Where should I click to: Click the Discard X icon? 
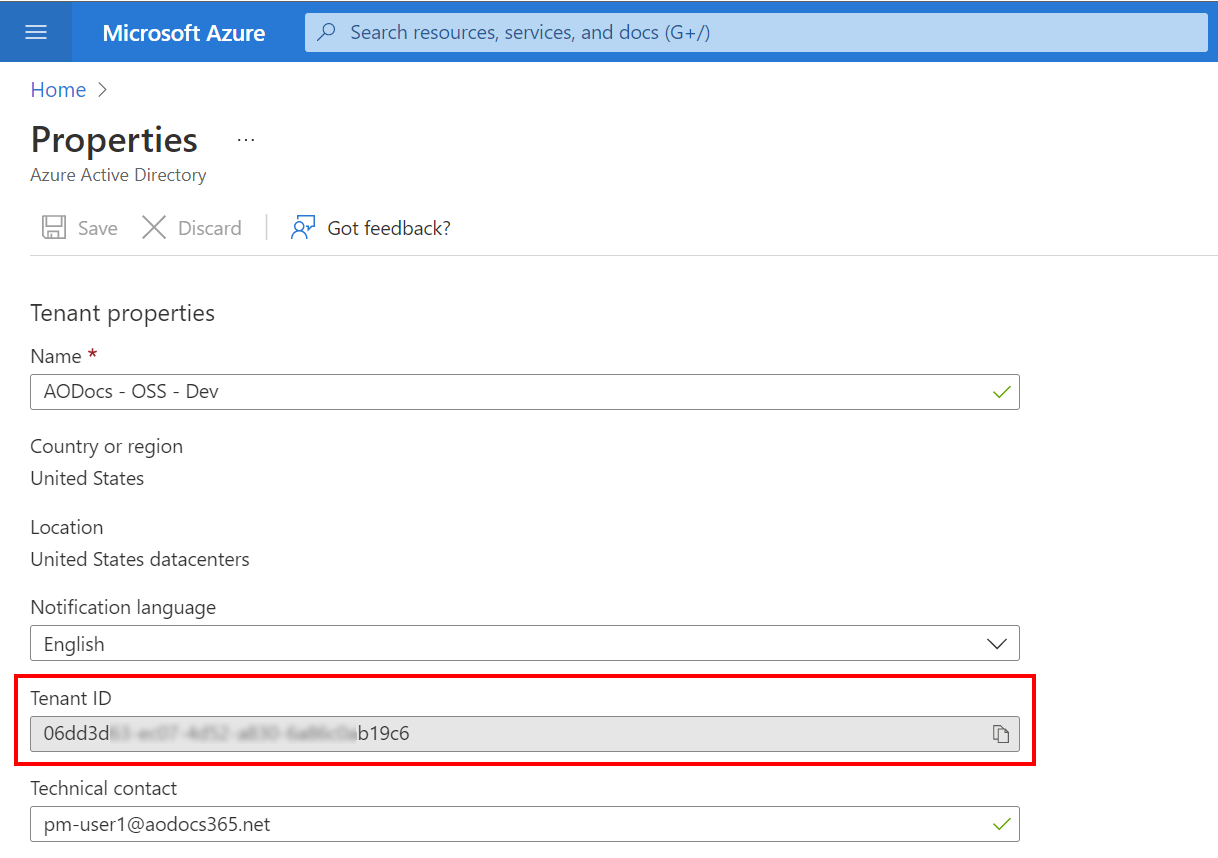(154, 228)
